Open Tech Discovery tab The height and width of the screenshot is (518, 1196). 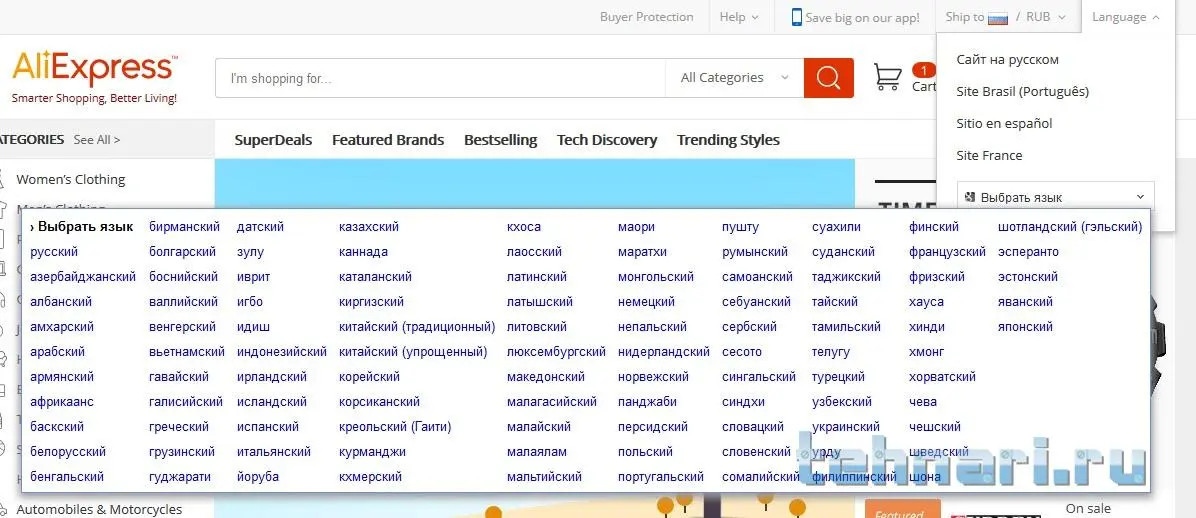click(x=607, y=140)
